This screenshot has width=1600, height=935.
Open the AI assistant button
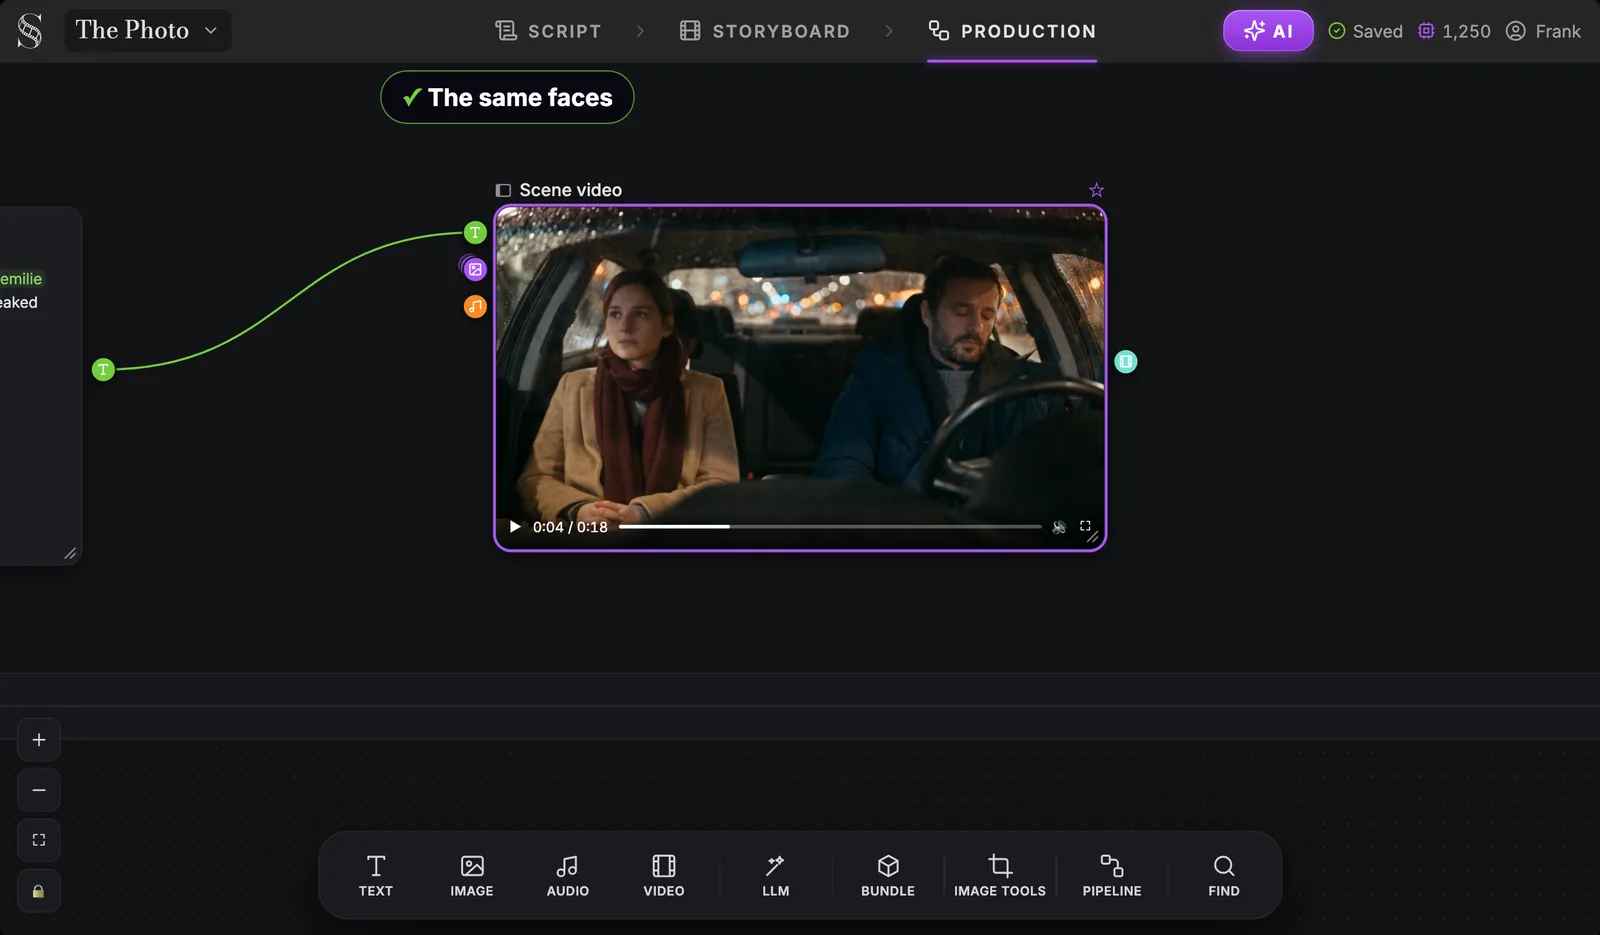pyautogui.click(x=1268, y=31)
